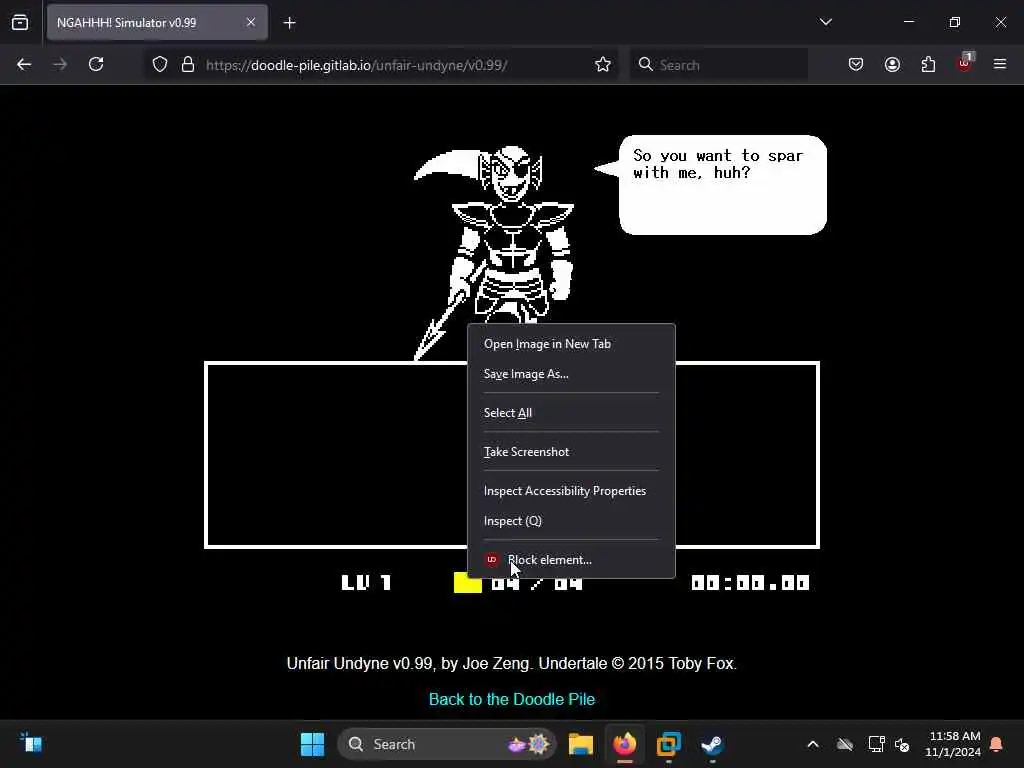The image size is (1024, 768).
Task: Click the OneDrive cloud tray icon
Action: 845,744
